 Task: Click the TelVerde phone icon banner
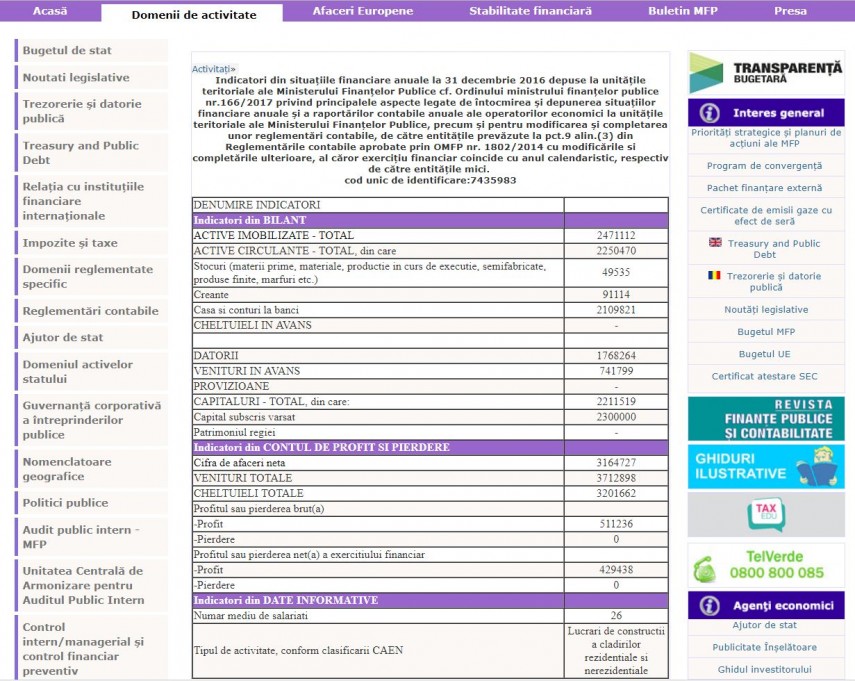tap(765, 565)
